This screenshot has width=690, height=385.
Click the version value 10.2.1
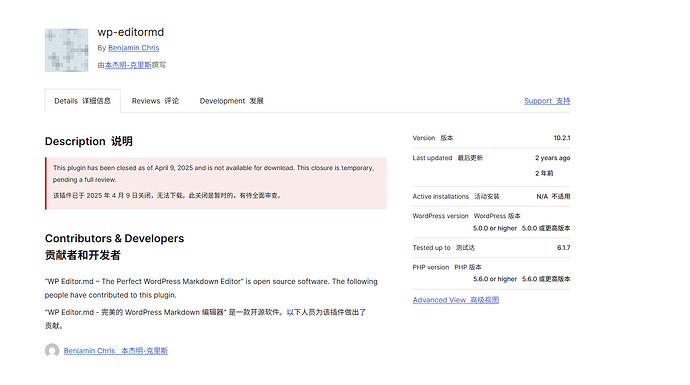[x=562, y=138]
